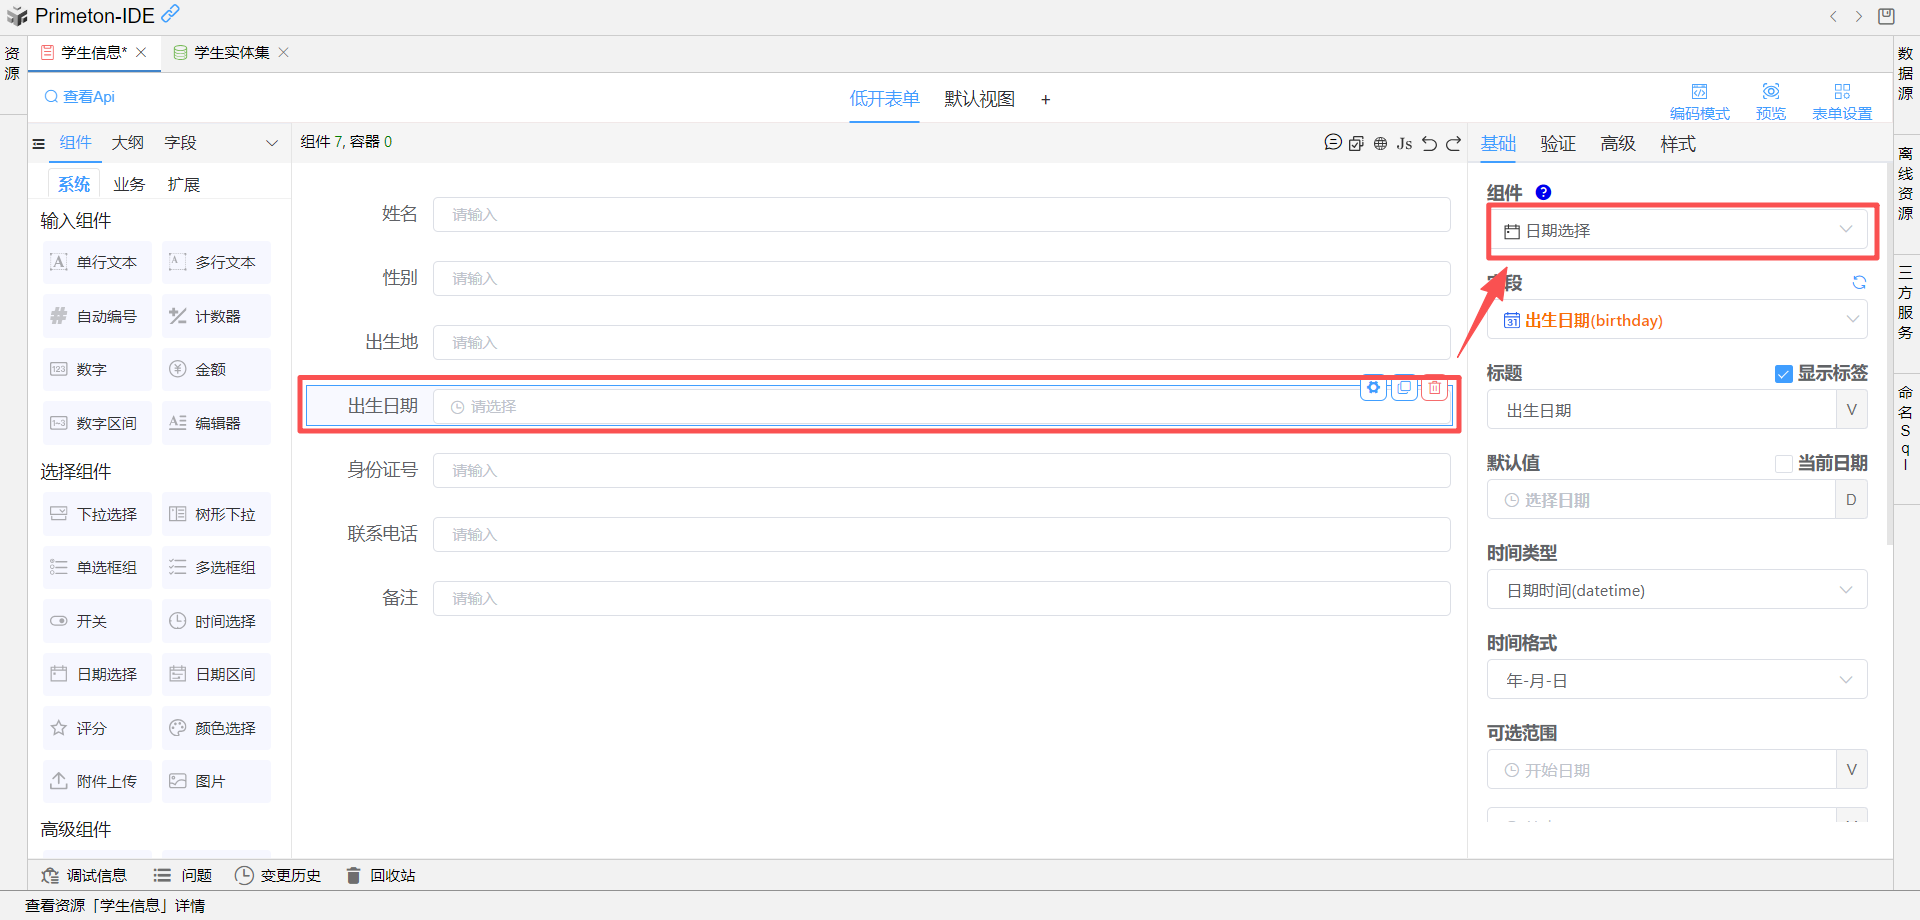
Task: Open 编码模式 coding mode
Action: click(1699, 101)
